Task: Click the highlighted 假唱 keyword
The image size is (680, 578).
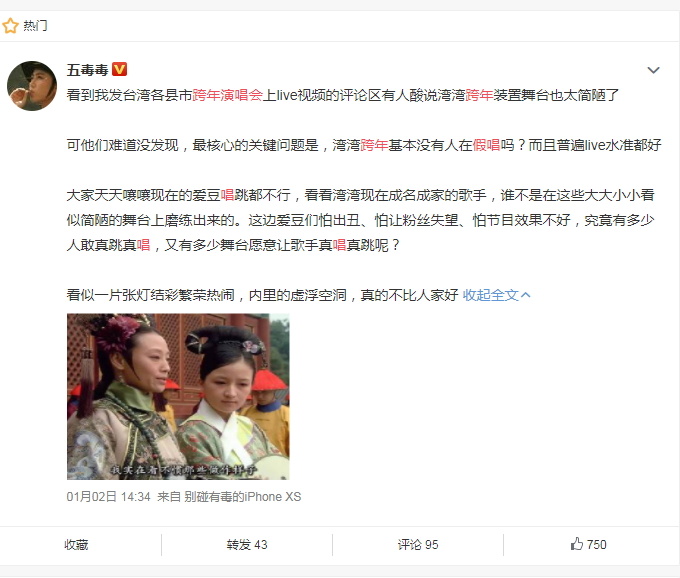Action: [x=487, y=145]
